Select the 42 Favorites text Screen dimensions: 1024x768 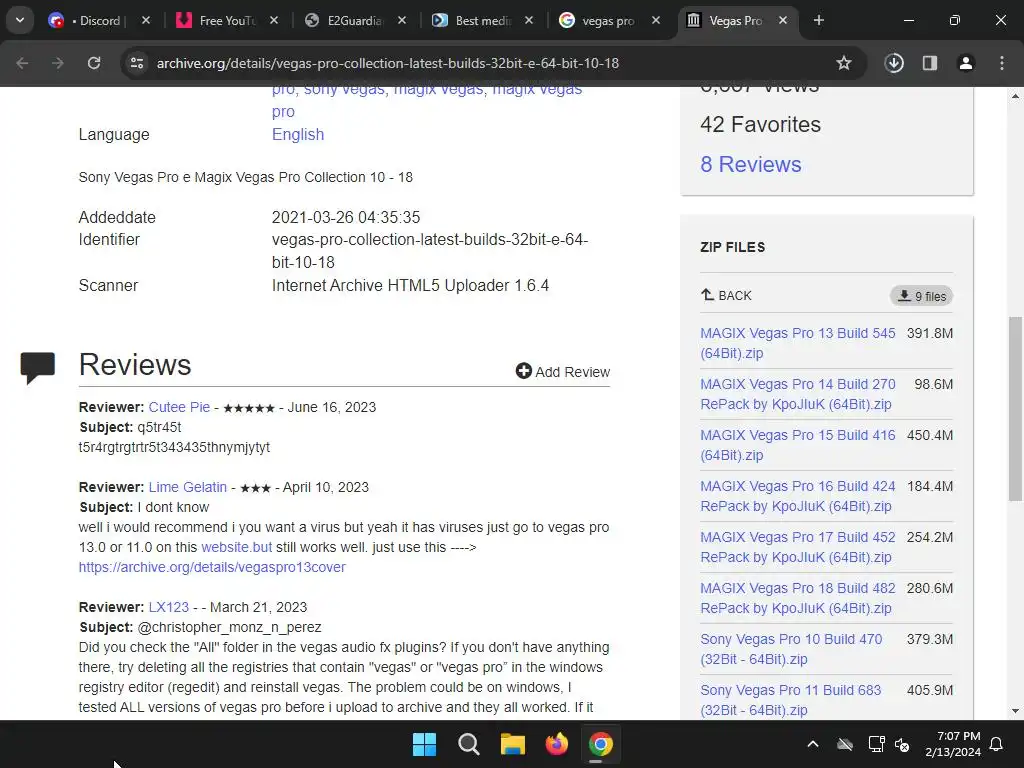(x=760, y=124)
